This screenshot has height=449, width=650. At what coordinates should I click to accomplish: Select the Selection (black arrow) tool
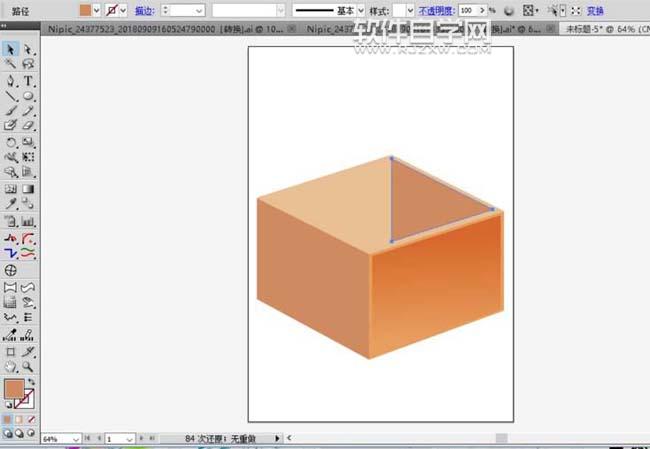(10, 49)
